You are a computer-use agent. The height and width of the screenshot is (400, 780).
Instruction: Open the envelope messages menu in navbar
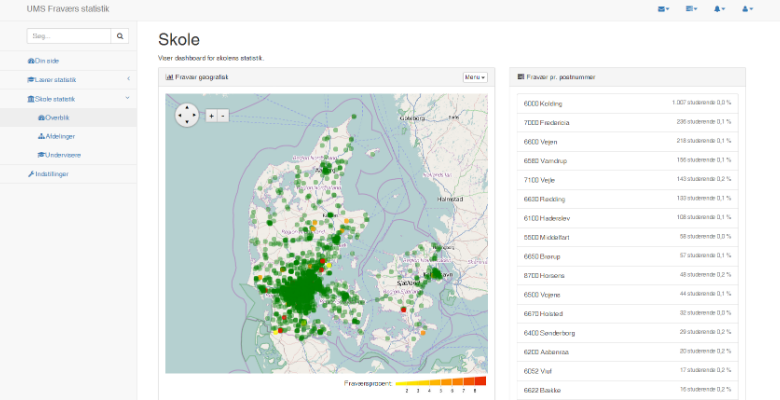(663, 9)
